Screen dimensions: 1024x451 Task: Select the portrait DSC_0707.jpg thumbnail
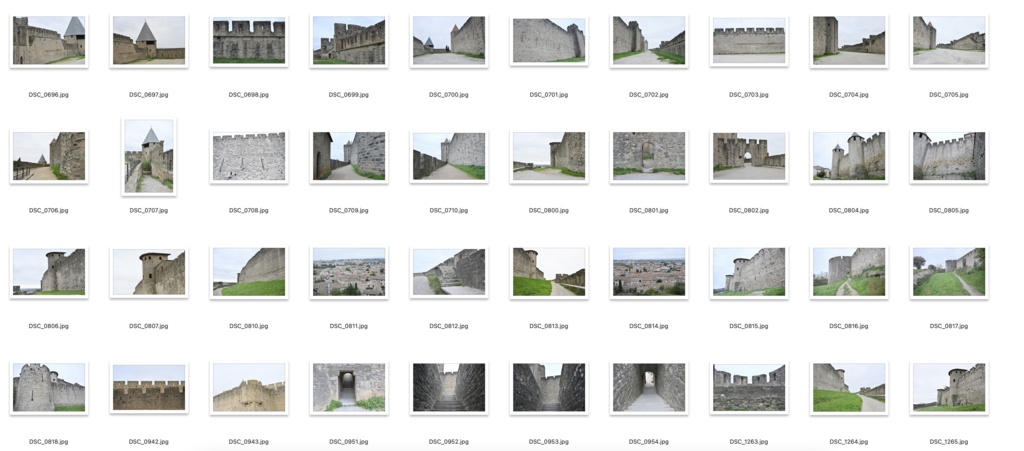[149, 156]
